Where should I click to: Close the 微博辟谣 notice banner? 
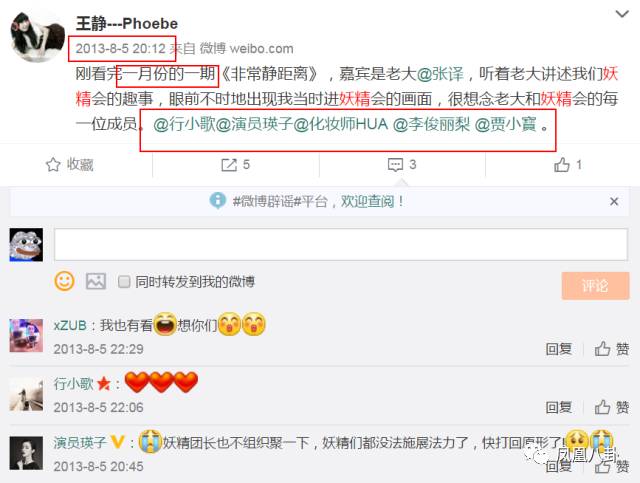[x=614, y=201]
